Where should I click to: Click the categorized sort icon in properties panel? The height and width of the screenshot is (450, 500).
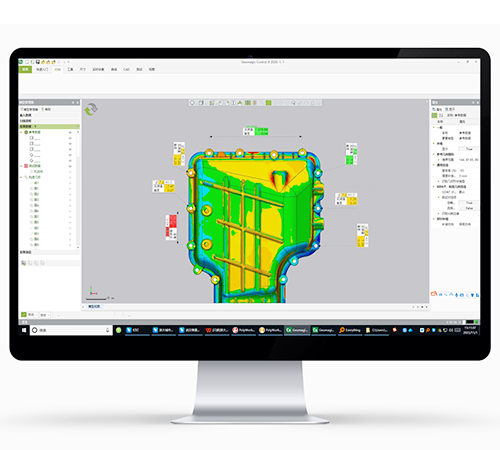434,115
